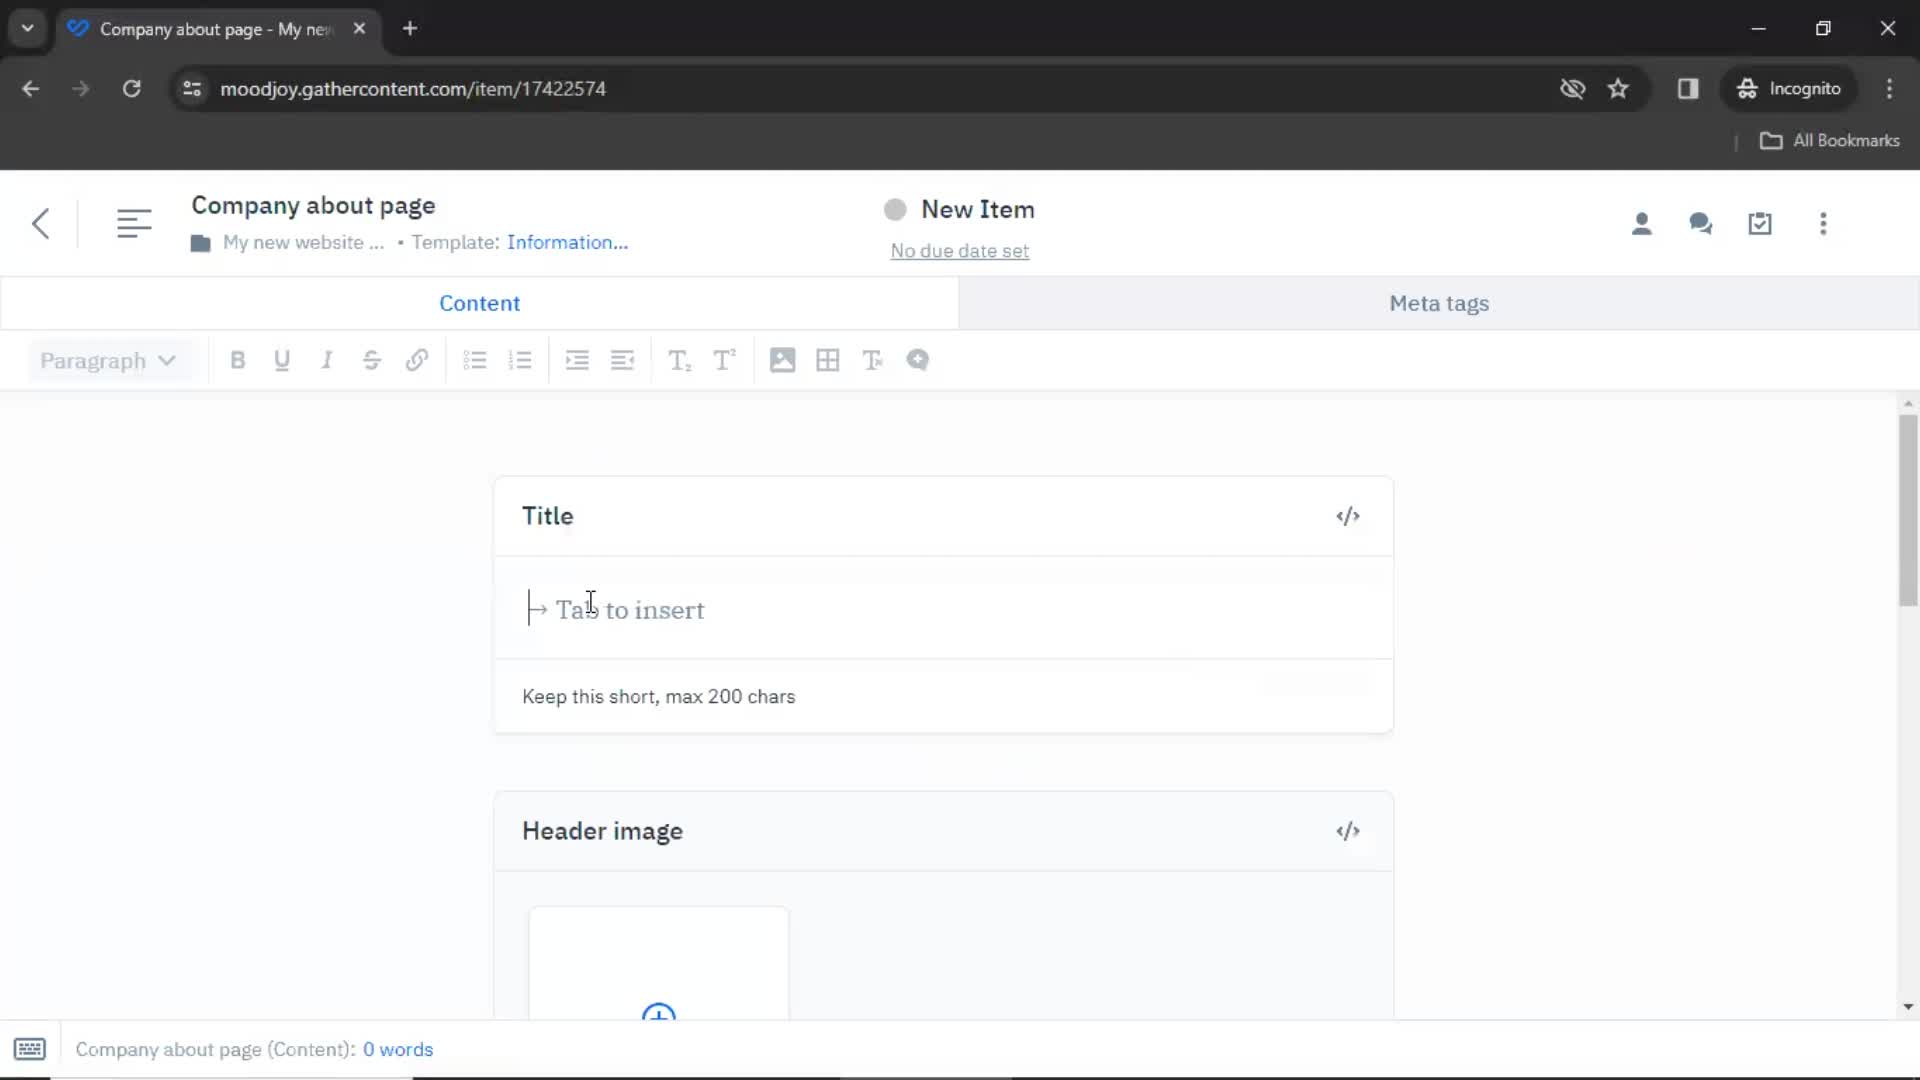Click the Insert table icon
Image resolution: width=1920 pixels, height=1080 pixels.
pos(828,360)
